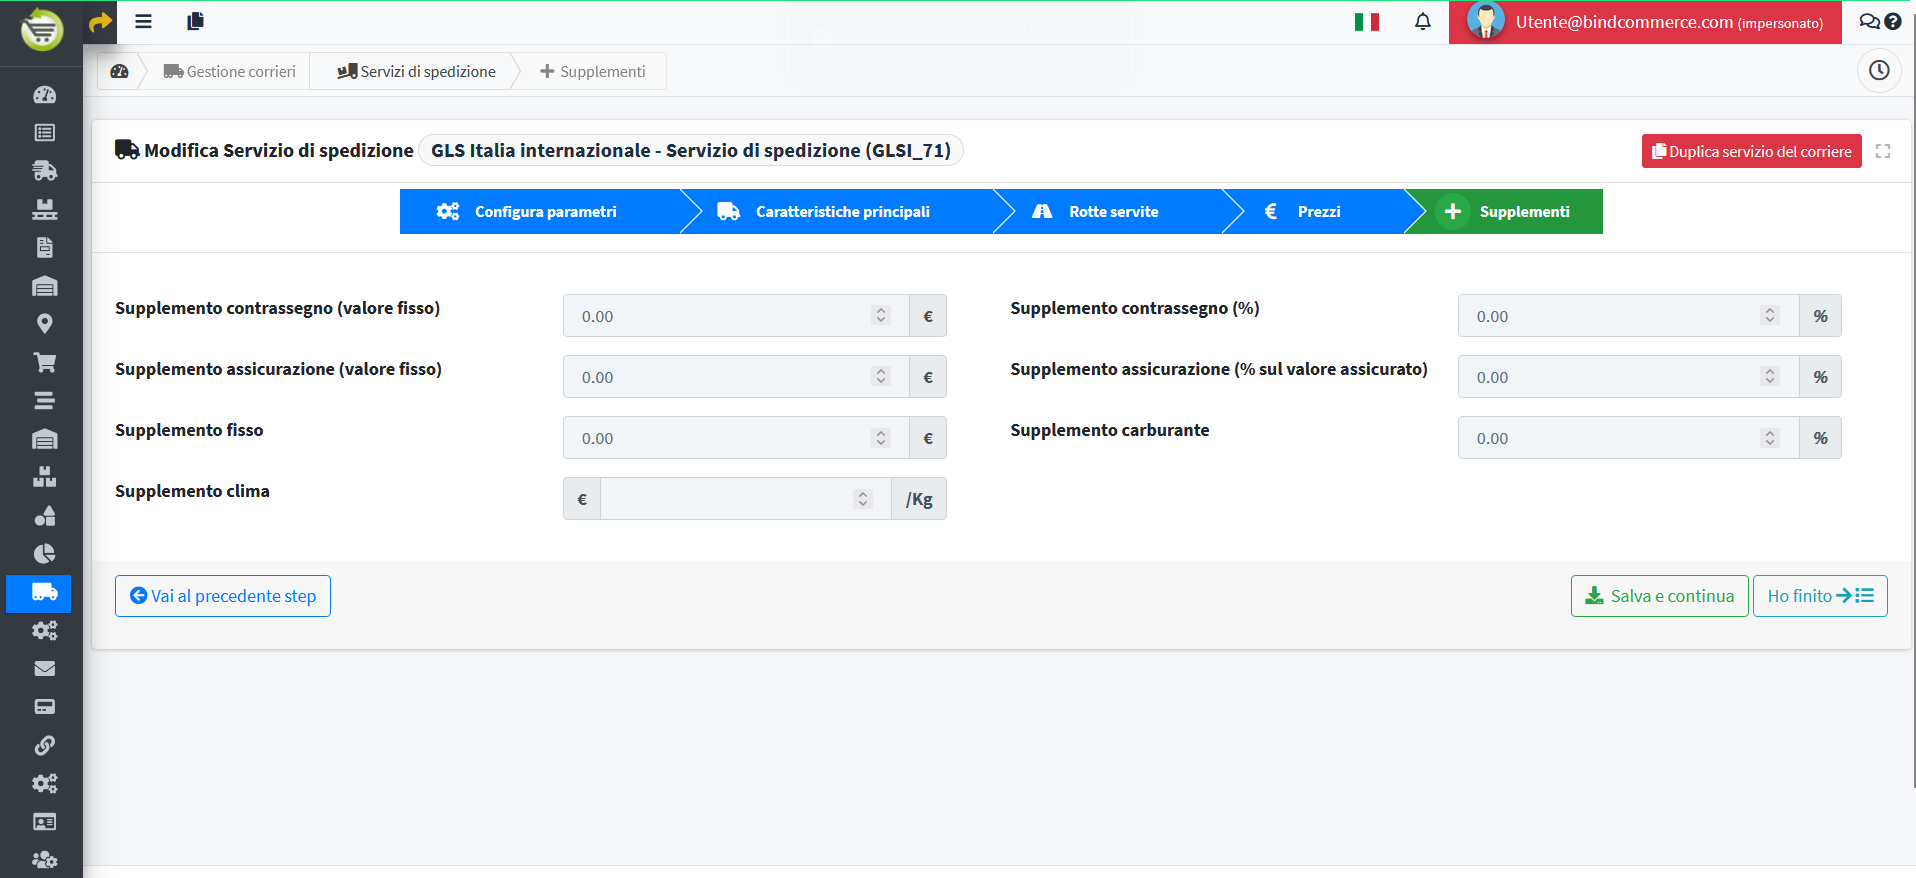Screen dimensions: 1916x878
Task: Open shopping cart section in sidebar
Action: 44,362
